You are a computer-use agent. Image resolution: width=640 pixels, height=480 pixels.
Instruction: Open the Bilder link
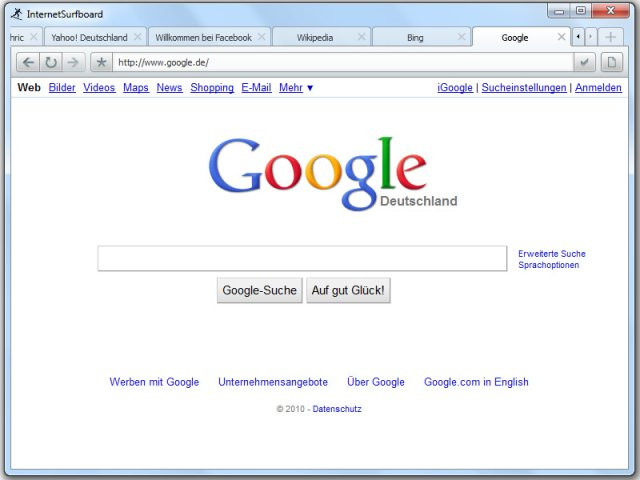coord(62,87)
